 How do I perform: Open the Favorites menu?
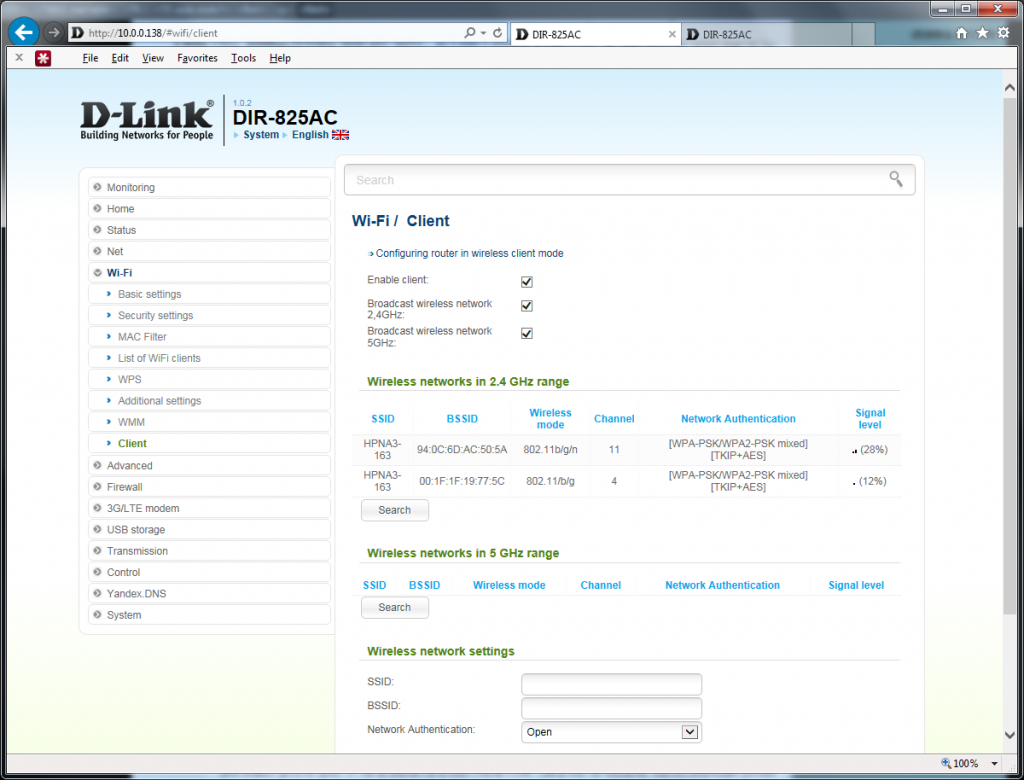(197, 58)
